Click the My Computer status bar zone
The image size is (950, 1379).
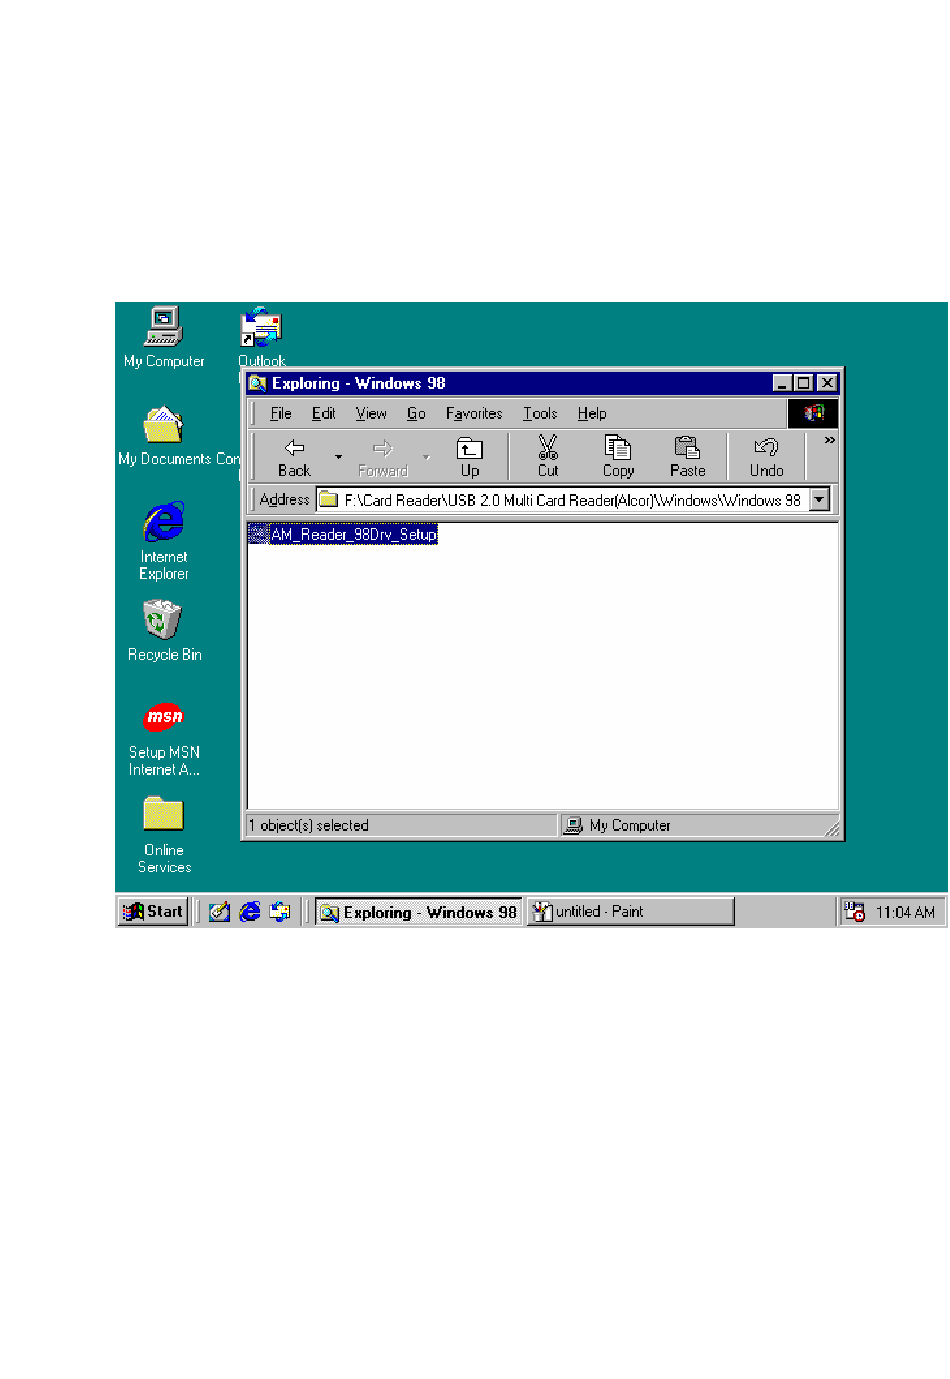point(699,825)
